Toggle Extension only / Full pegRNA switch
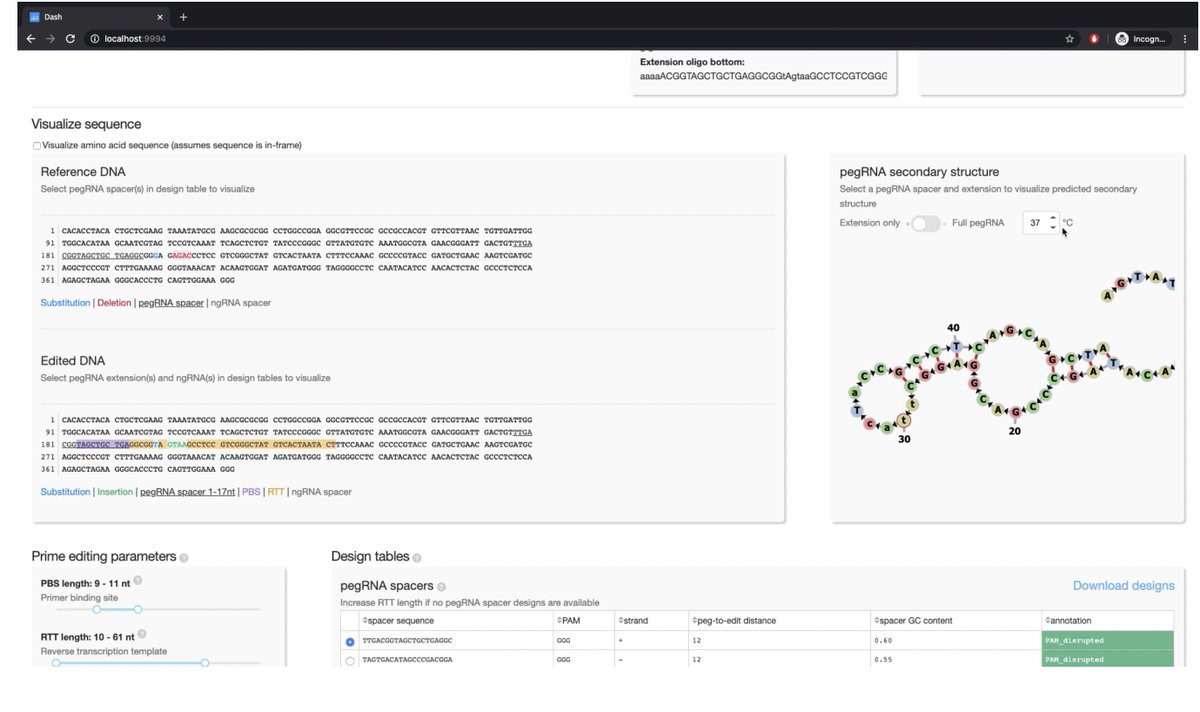Image resolution: width=1200 pixels, height=712 pixels. (x=926, y=223)
